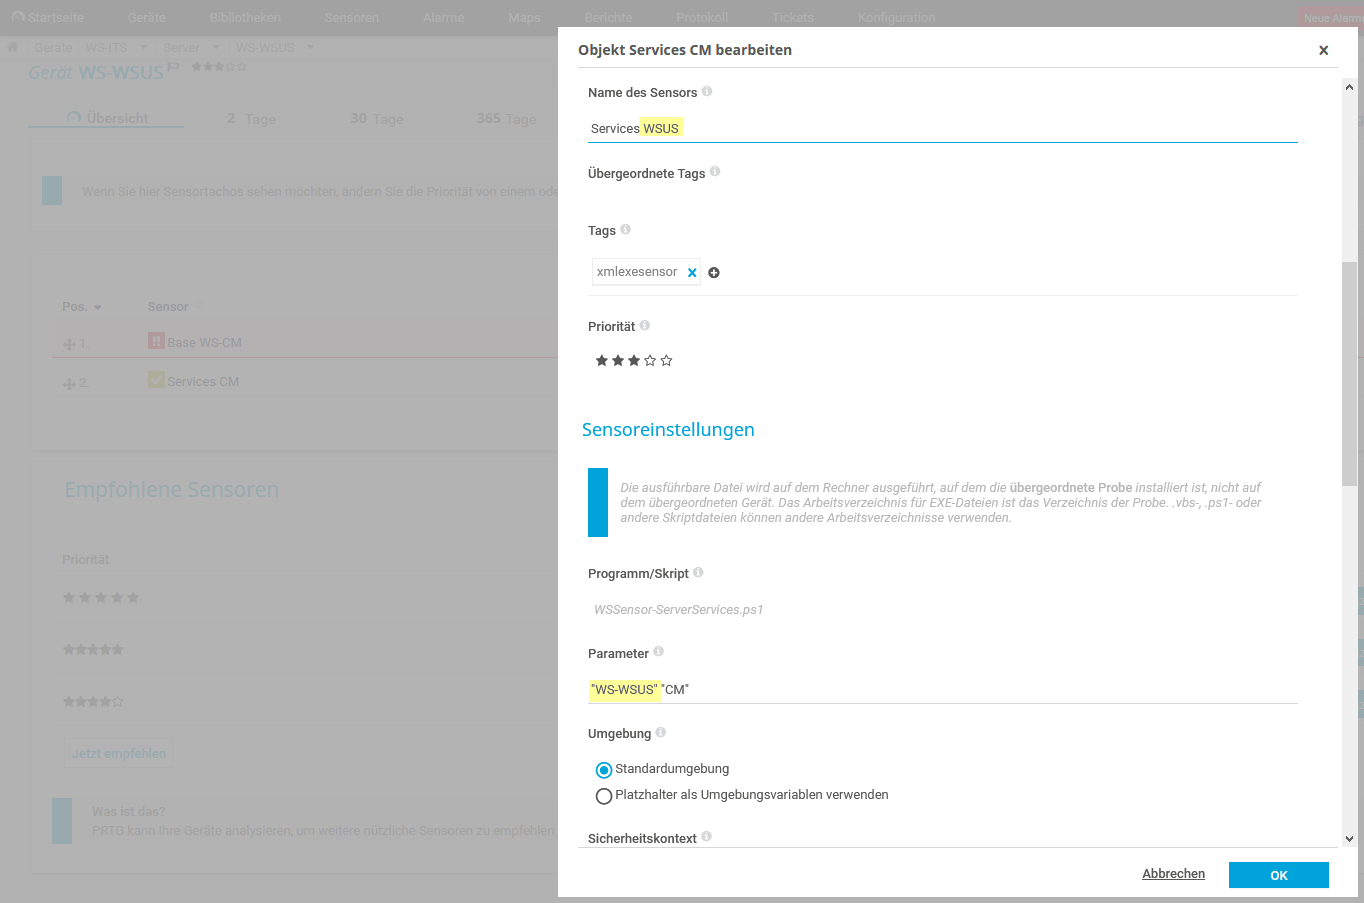The height and width of the screenshot is (903, 1364).
Task: Grab move handle of position 1
Action: [x=69, y=344]
